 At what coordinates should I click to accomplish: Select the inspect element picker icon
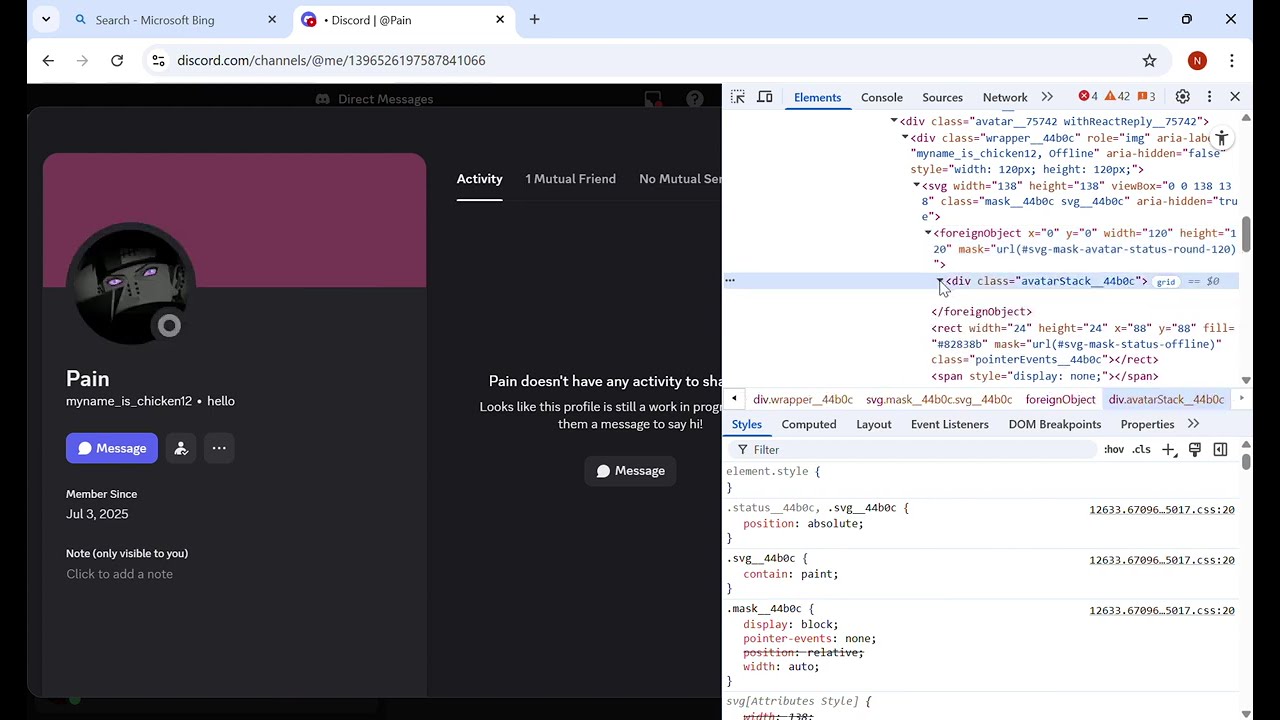[x=738, y=97]
